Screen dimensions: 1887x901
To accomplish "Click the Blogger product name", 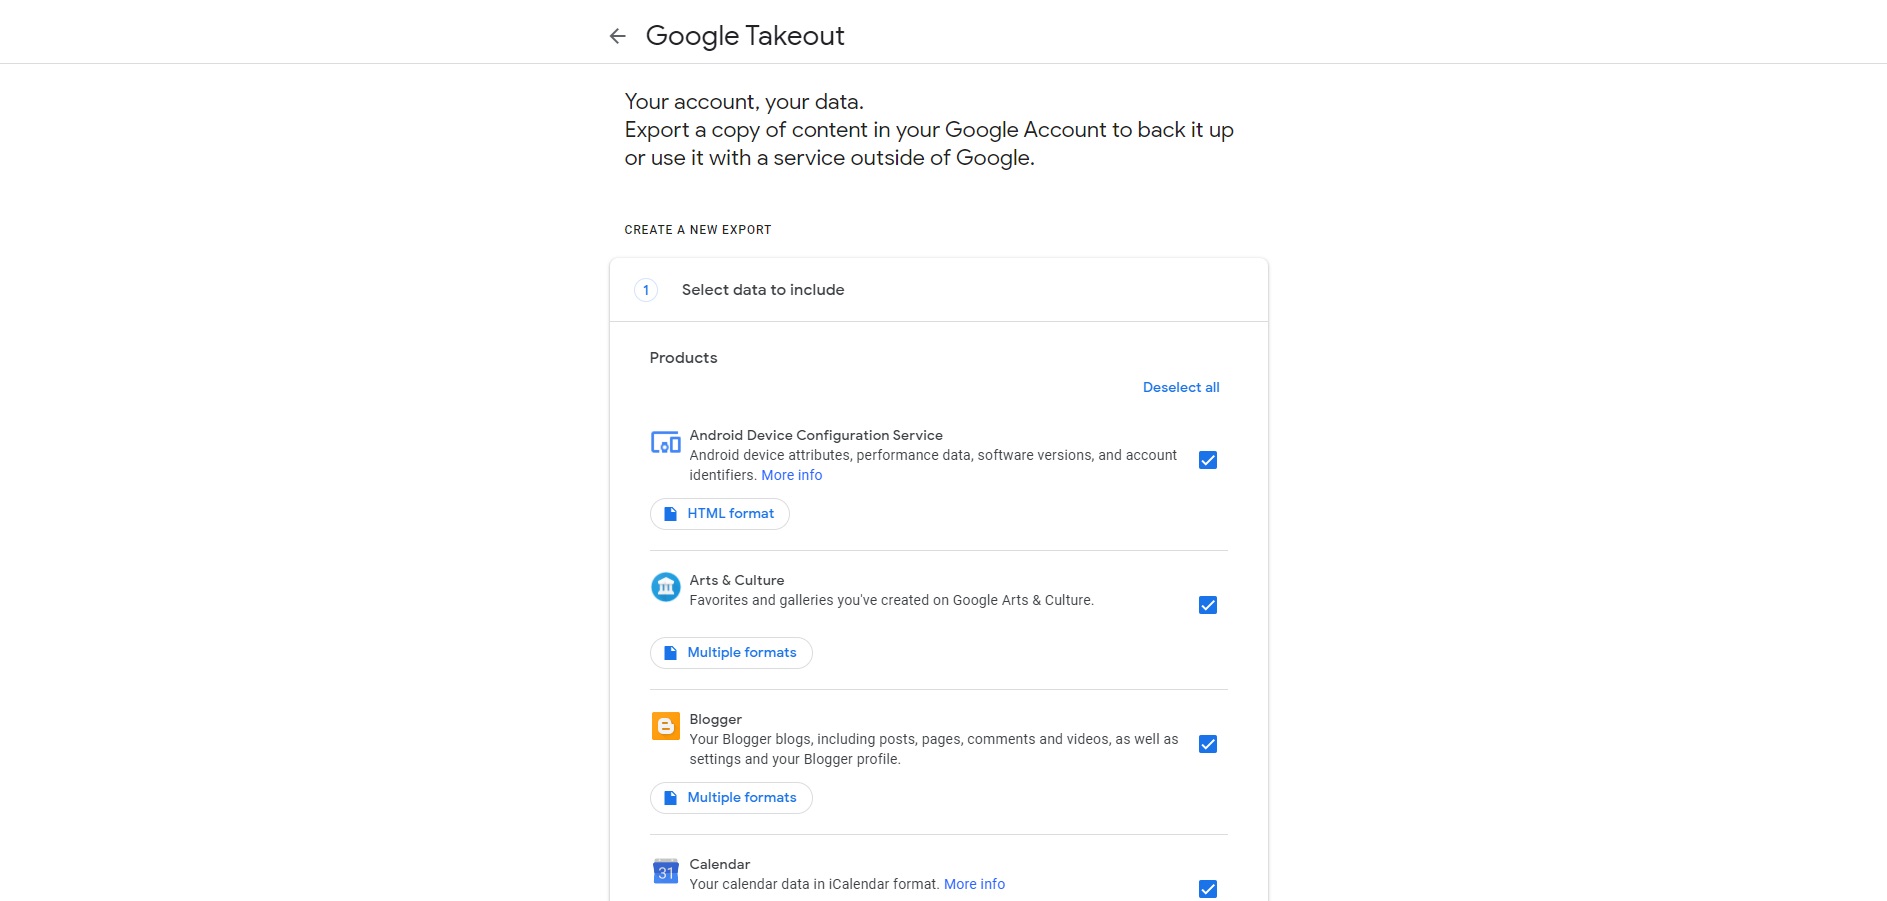I will [x=716, y=720].
